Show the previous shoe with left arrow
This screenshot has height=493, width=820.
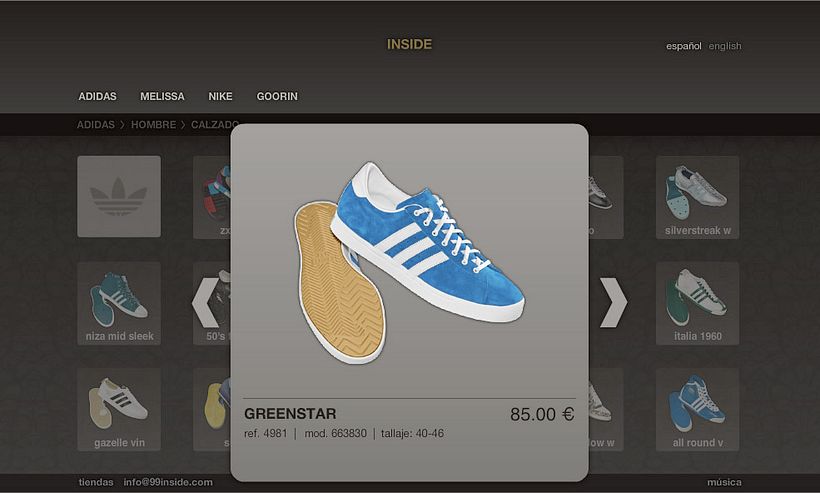point(205,302)
